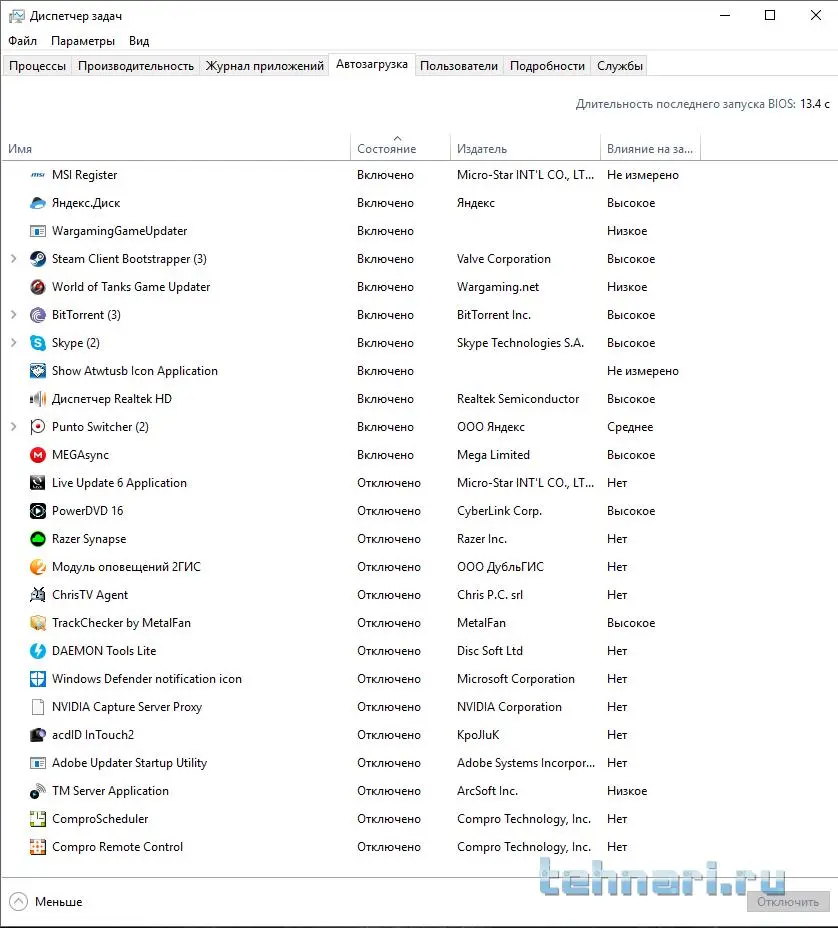
Task: Sort by the Имя column header
Action: (176, 149)
